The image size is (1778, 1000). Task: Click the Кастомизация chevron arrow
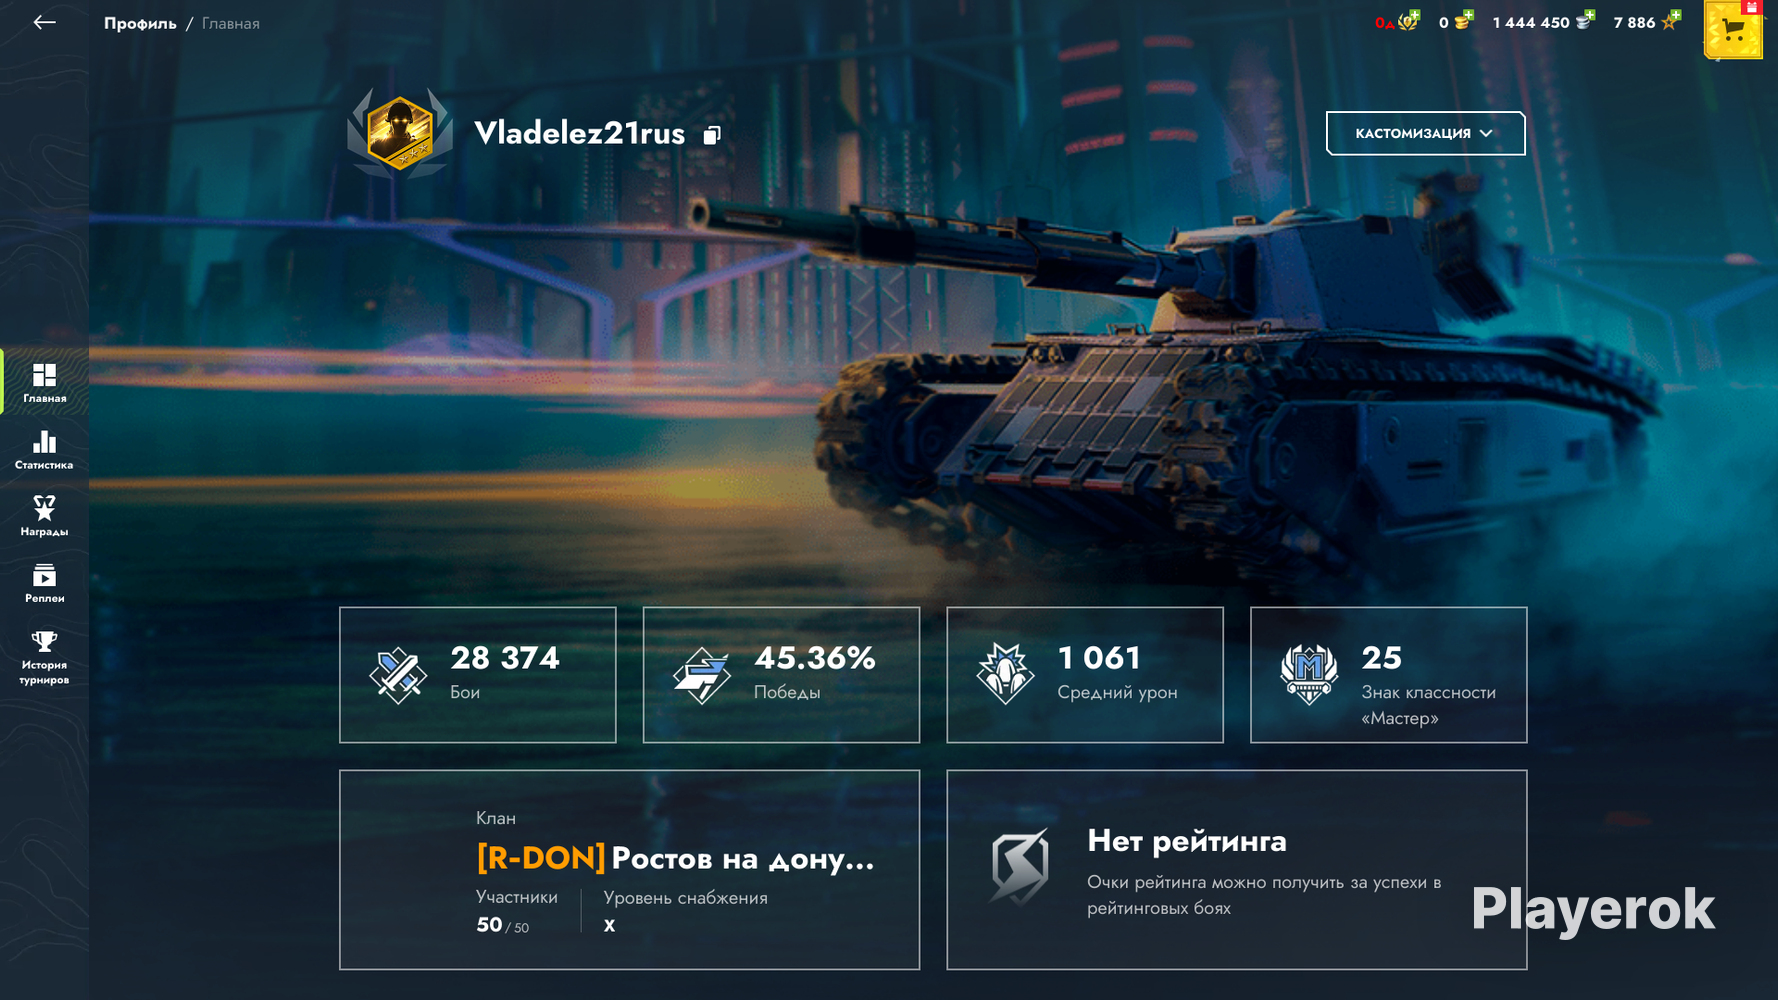pos(1486,133)
